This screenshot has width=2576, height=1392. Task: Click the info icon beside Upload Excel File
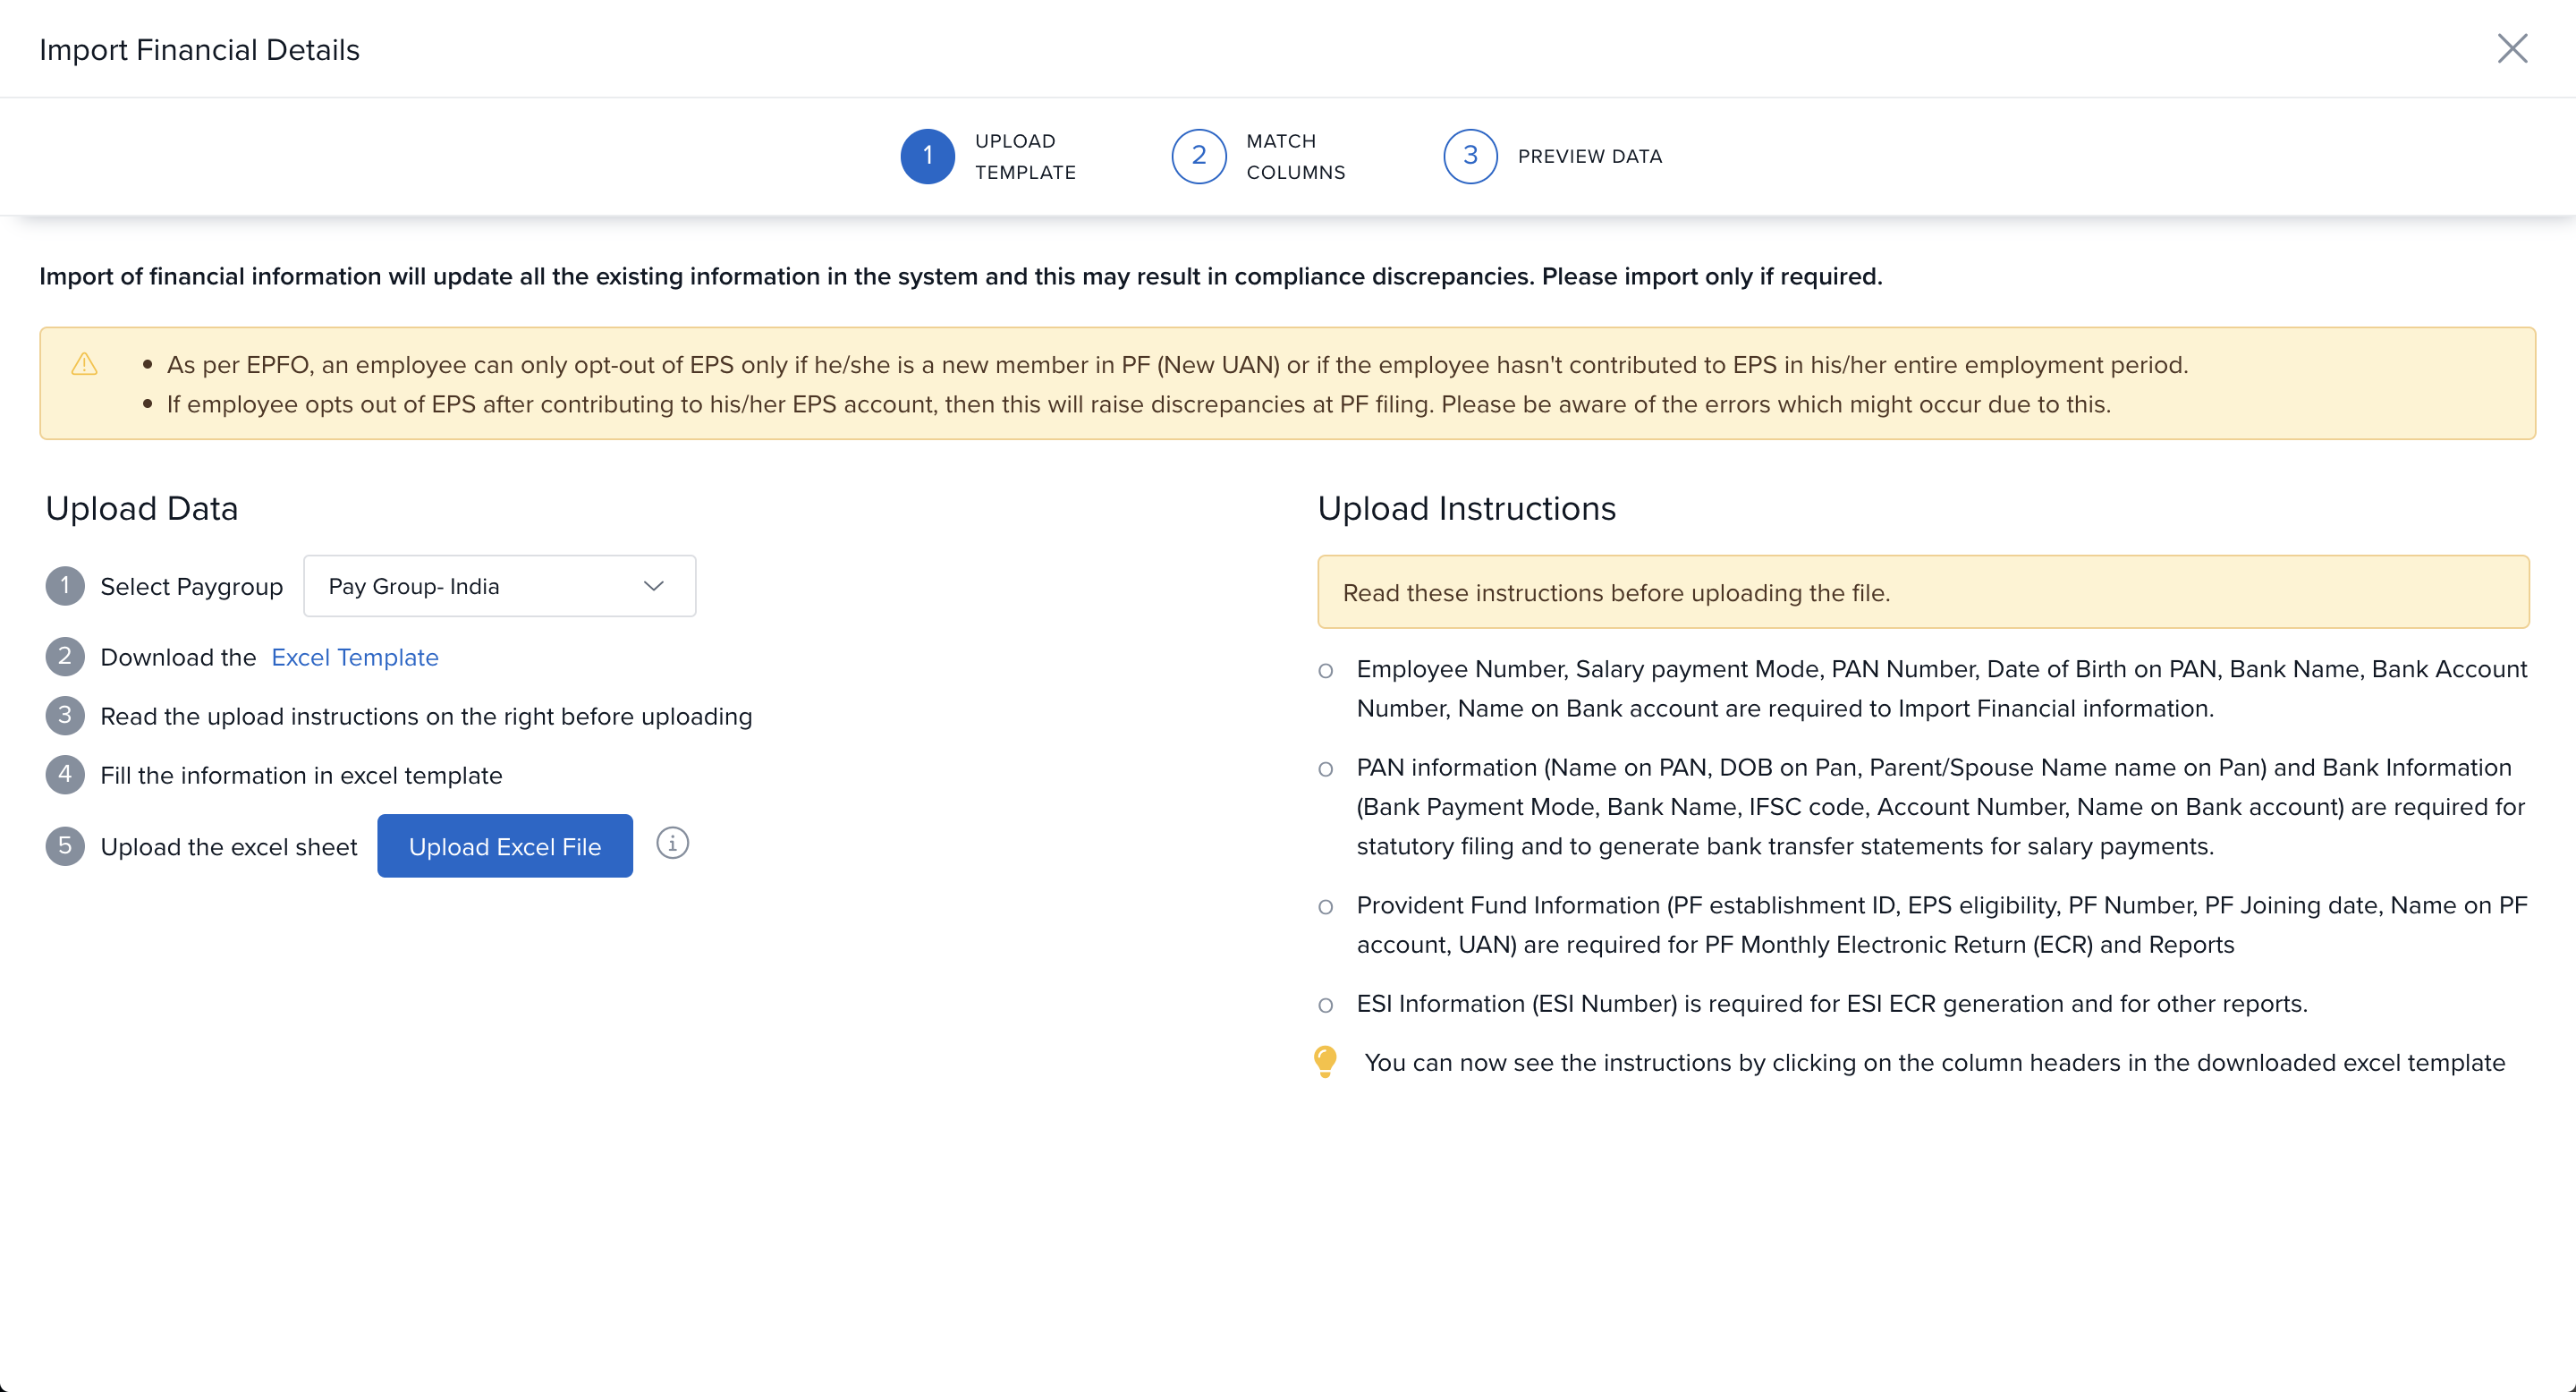tap(672, 844)
